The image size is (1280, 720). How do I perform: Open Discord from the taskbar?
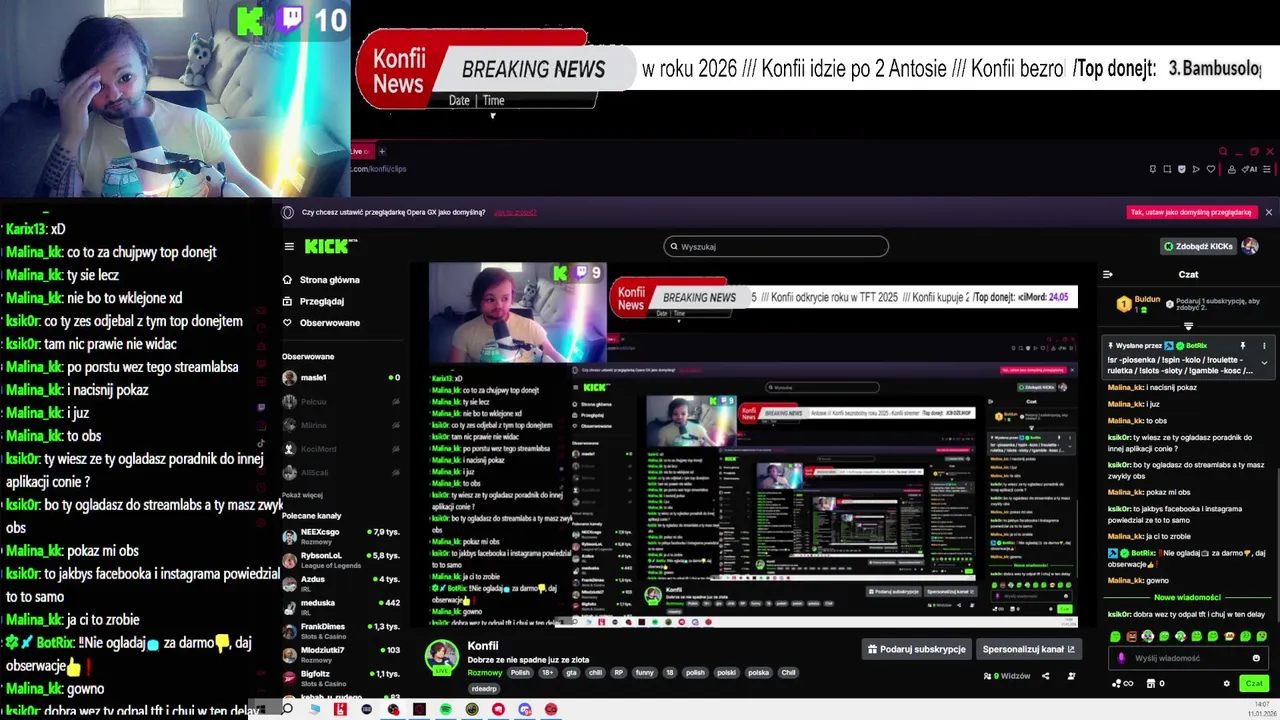(525, 709)
